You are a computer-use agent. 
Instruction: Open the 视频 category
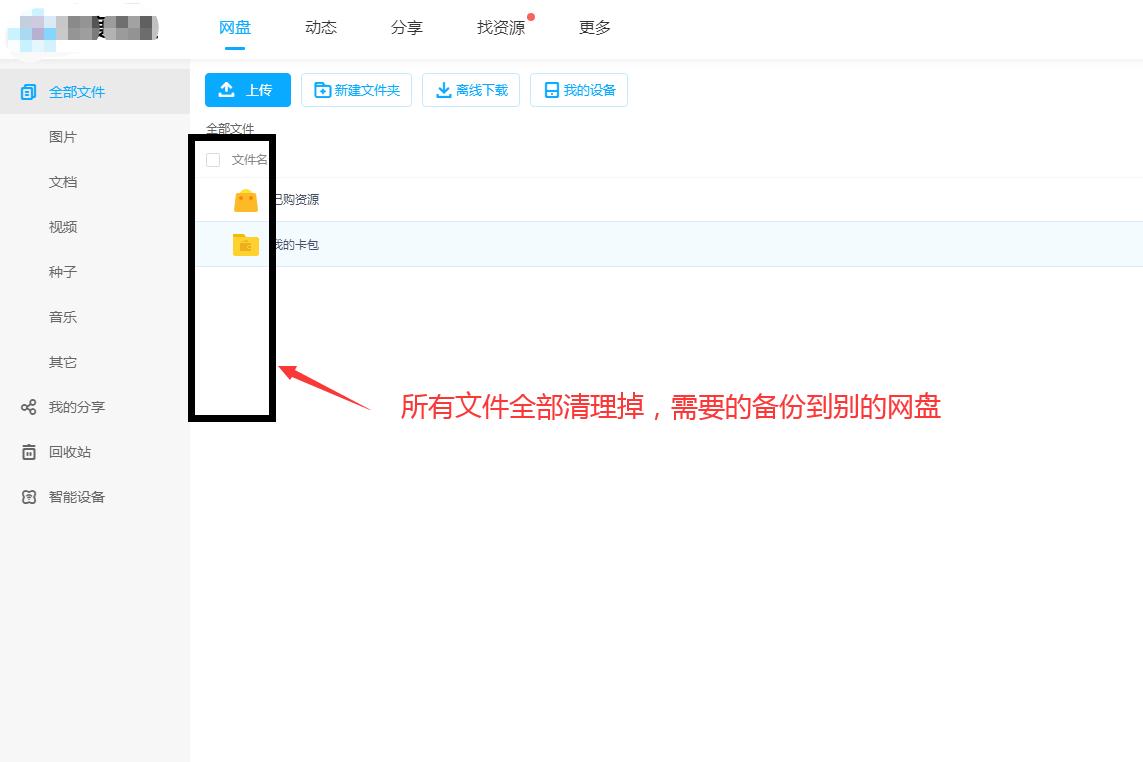tap(62, 226)
